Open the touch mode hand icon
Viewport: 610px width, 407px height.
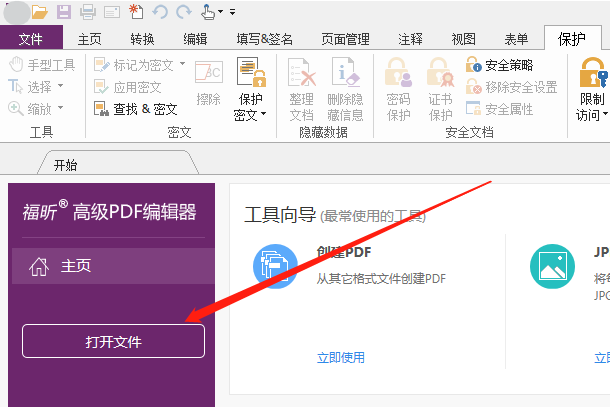pyautogui.click(x=208, y=12)
